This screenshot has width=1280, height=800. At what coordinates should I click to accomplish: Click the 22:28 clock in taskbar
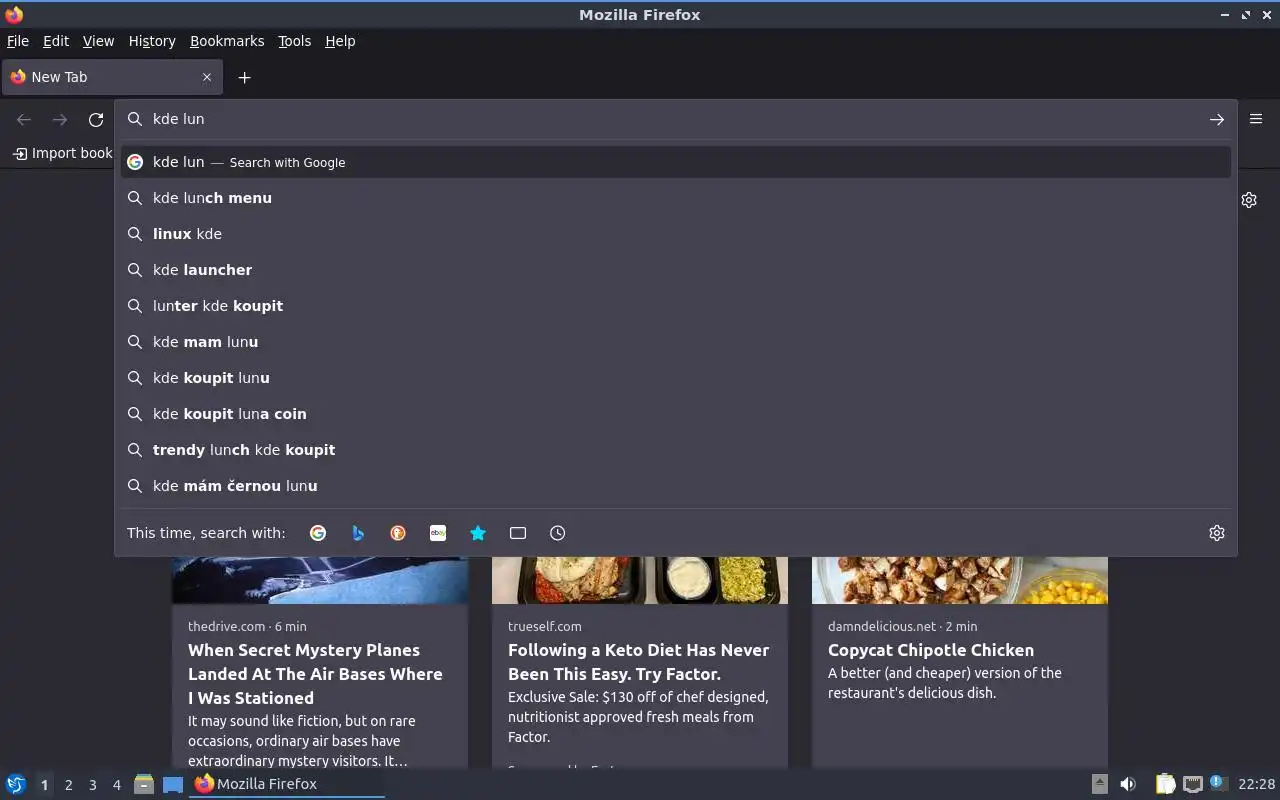(1256, 784)
